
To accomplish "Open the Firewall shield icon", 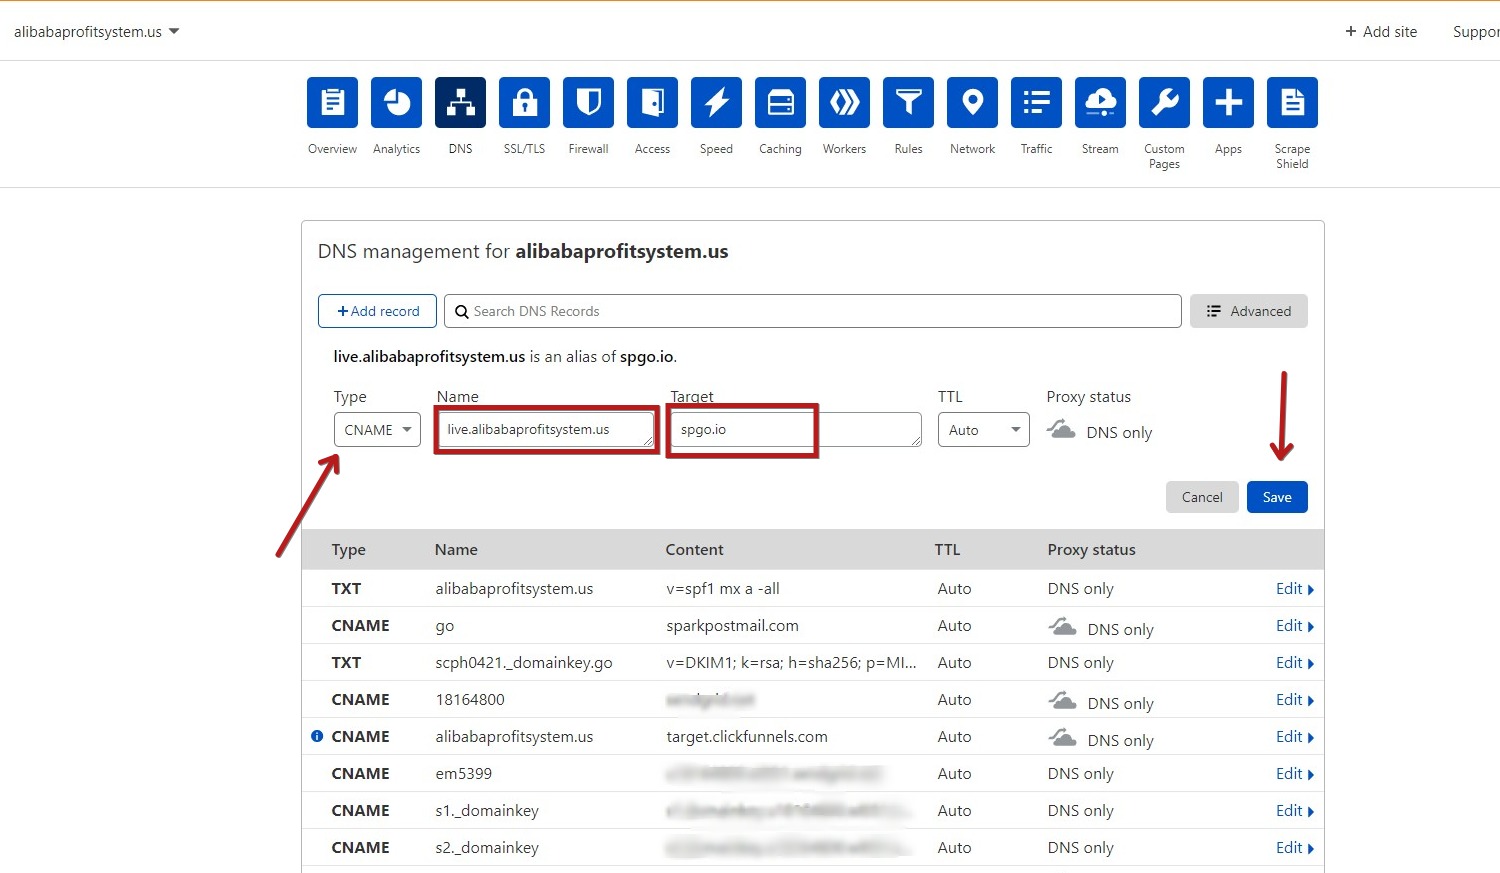I will [x=588, y=102].
